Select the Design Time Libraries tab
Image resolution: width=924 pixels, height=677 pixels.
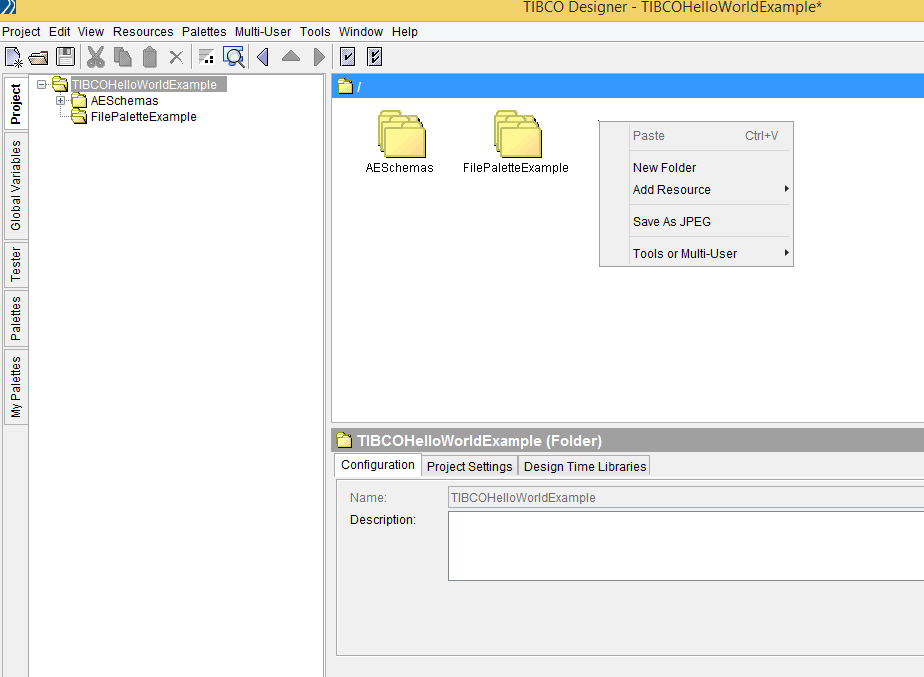(x=585, y=467)
